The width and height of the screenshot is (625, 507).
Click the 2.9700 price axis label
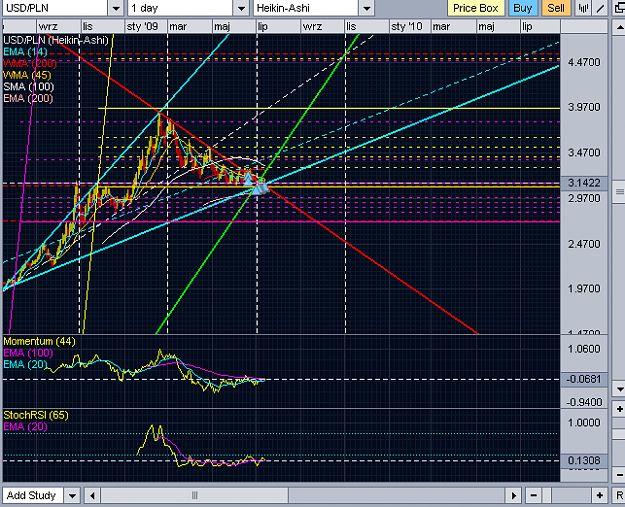[x=584, y=198]
